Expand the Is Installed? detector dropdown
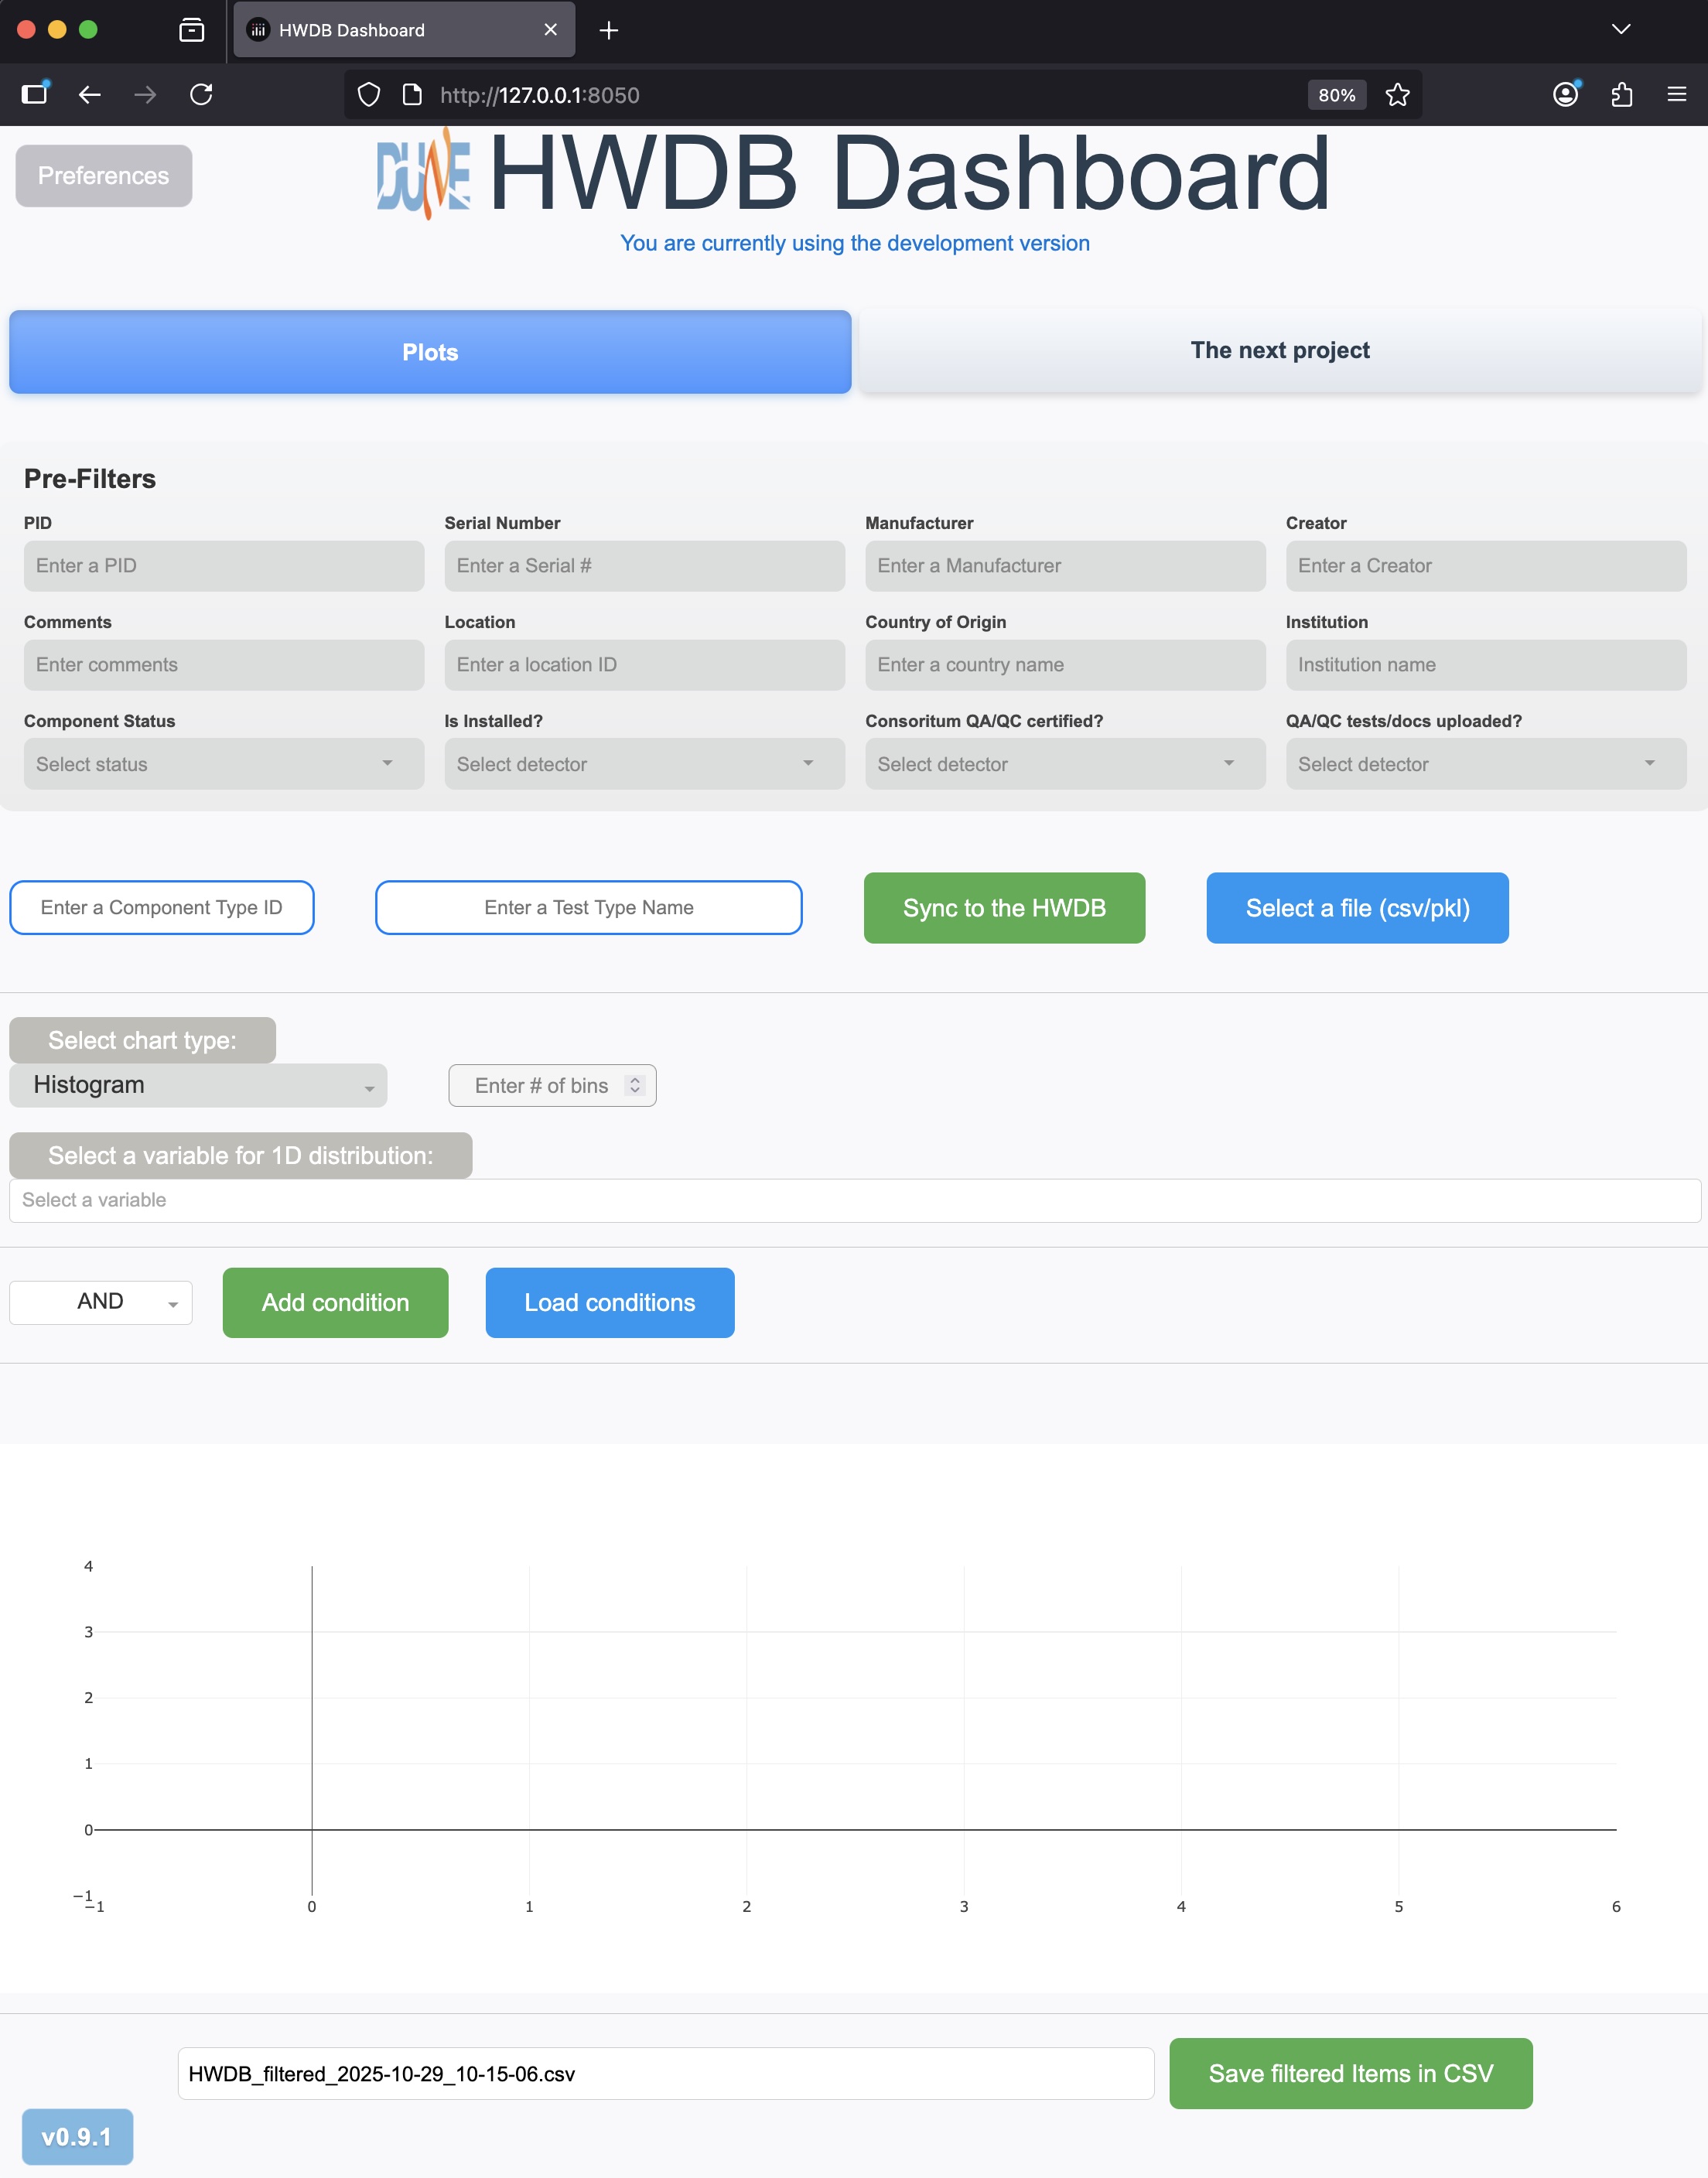Viewport: 1708px width, 2178px height. [644, 764]
